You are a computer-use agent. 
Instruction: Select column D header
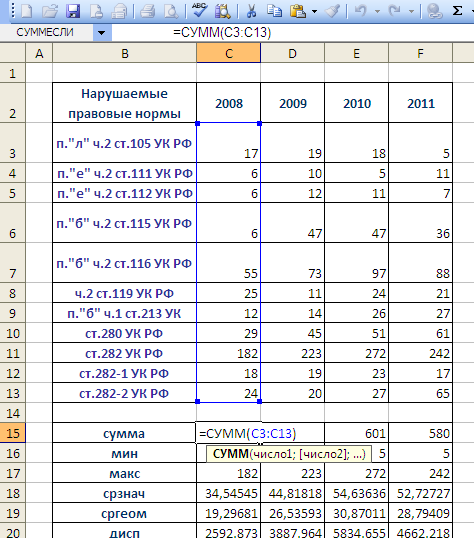(292, 54)
